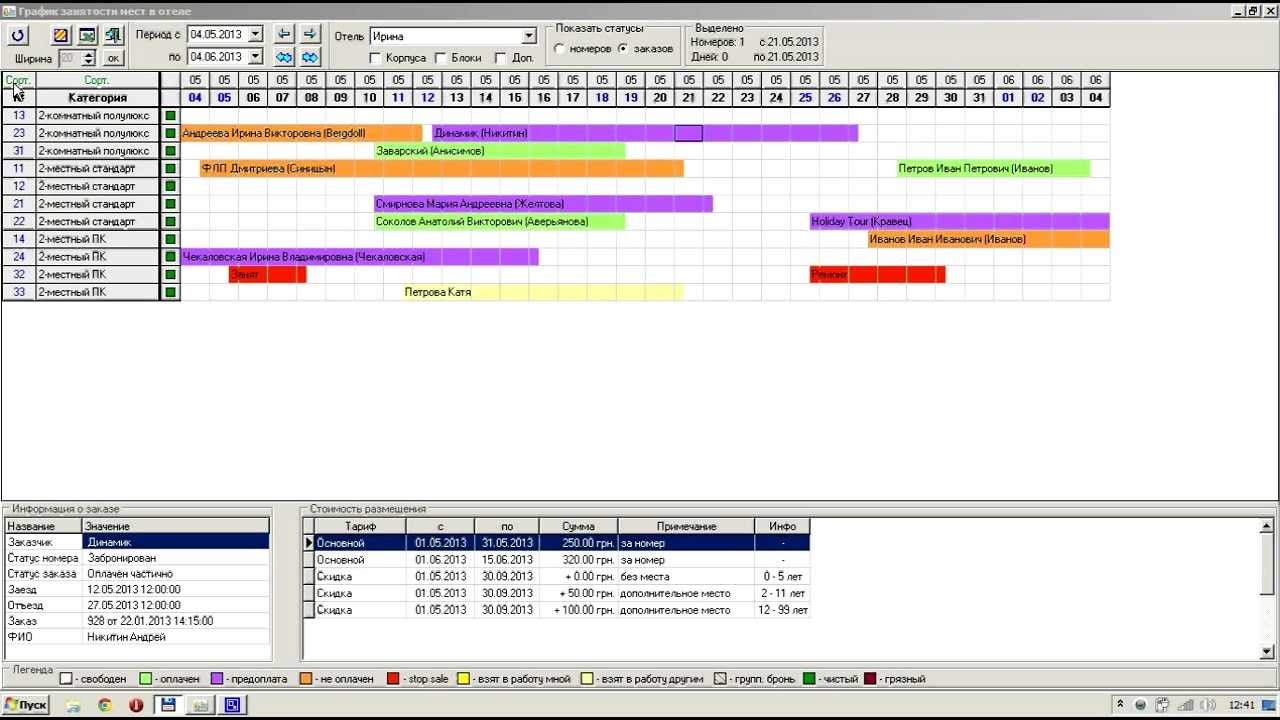The image size is (1280, 720).
Task: Select the Скидка row for 0 - 5 лет
Action: click(x=562, y=577)
